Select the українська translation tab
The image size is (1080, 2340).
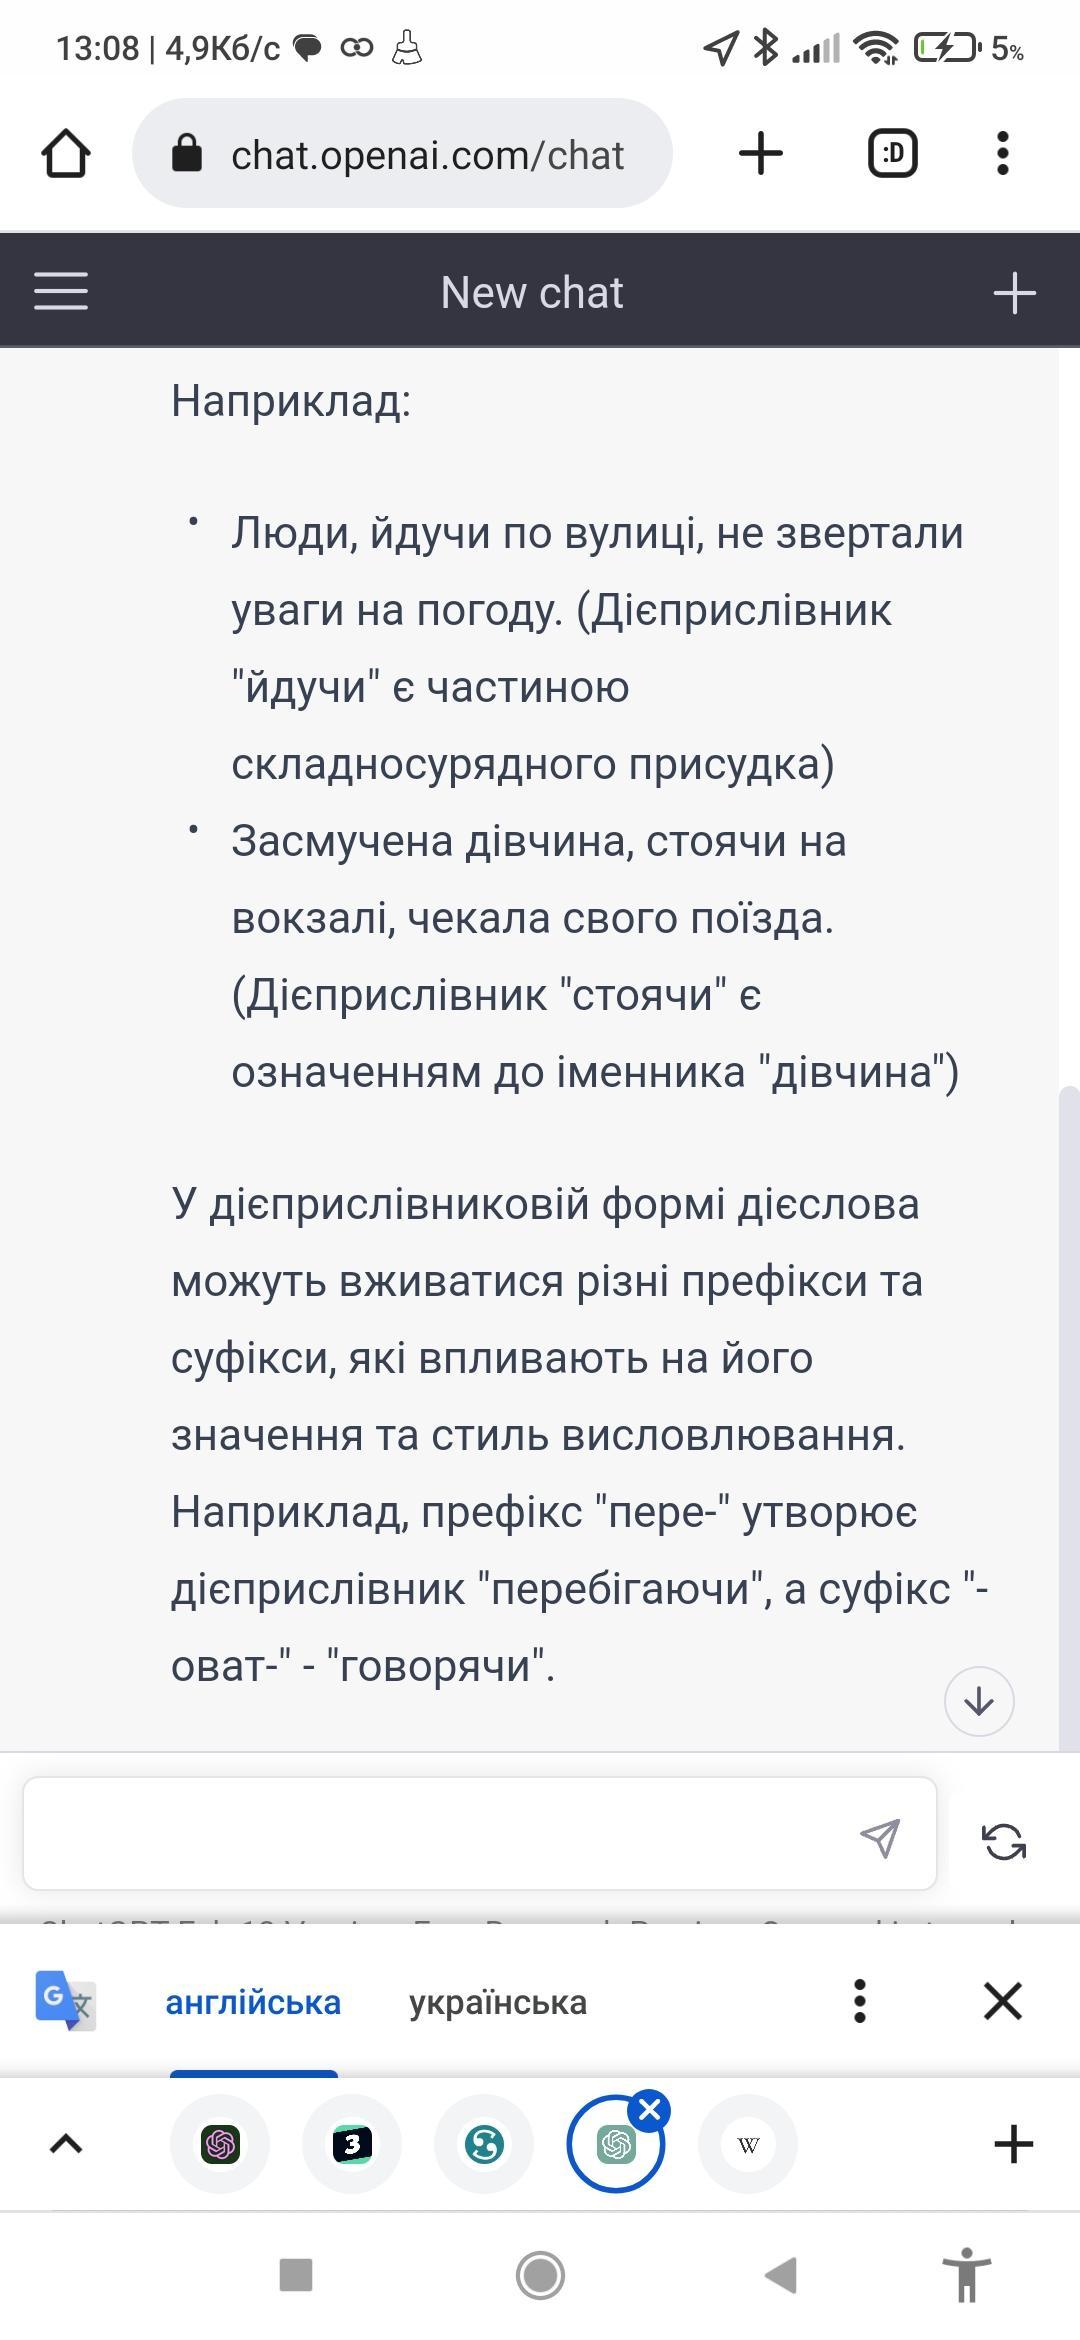pyautogui.click(x=497, y=2003)
